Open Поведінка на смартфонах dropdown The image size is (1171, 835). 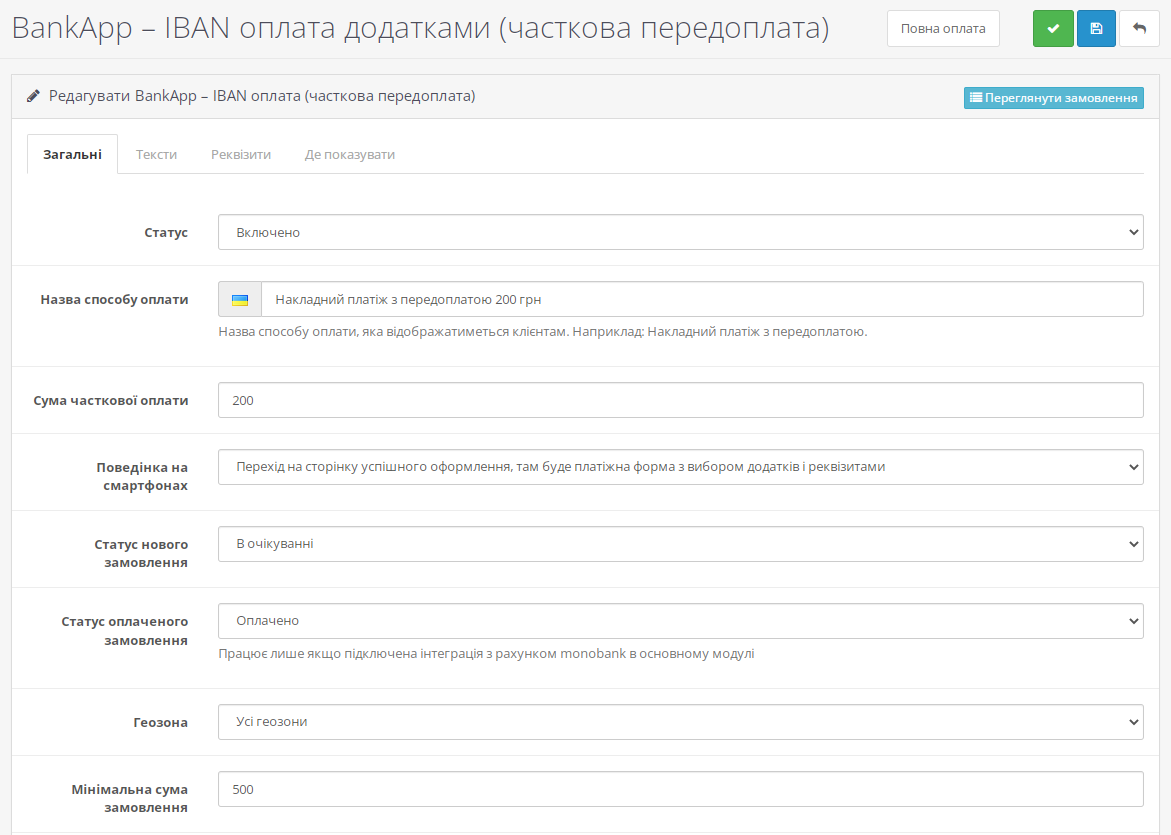tap(680, 467)
